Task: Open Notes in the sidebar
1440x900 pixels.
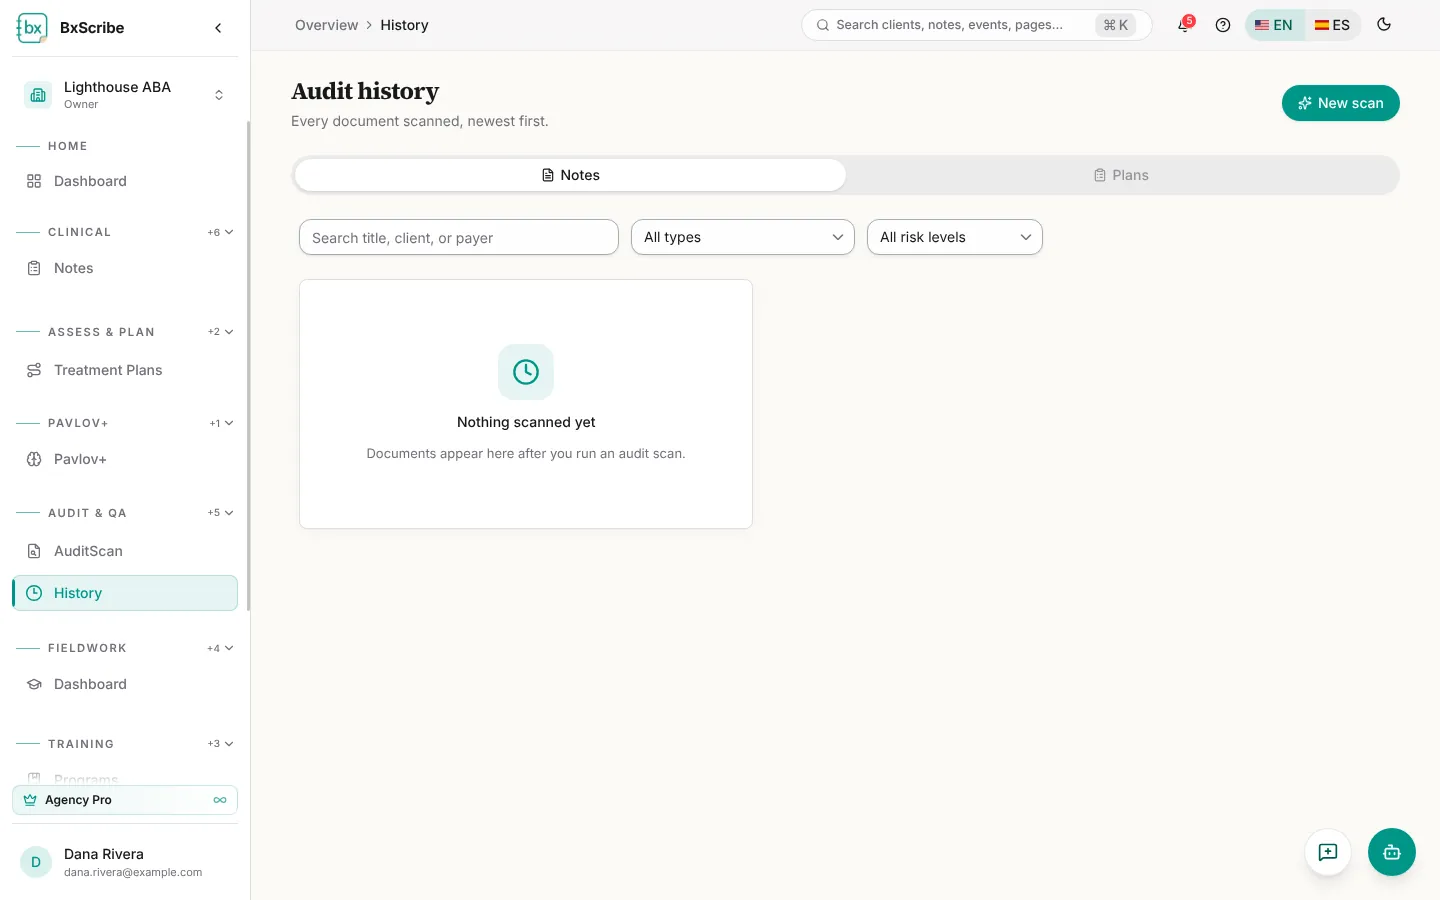Action: [125, 268]
